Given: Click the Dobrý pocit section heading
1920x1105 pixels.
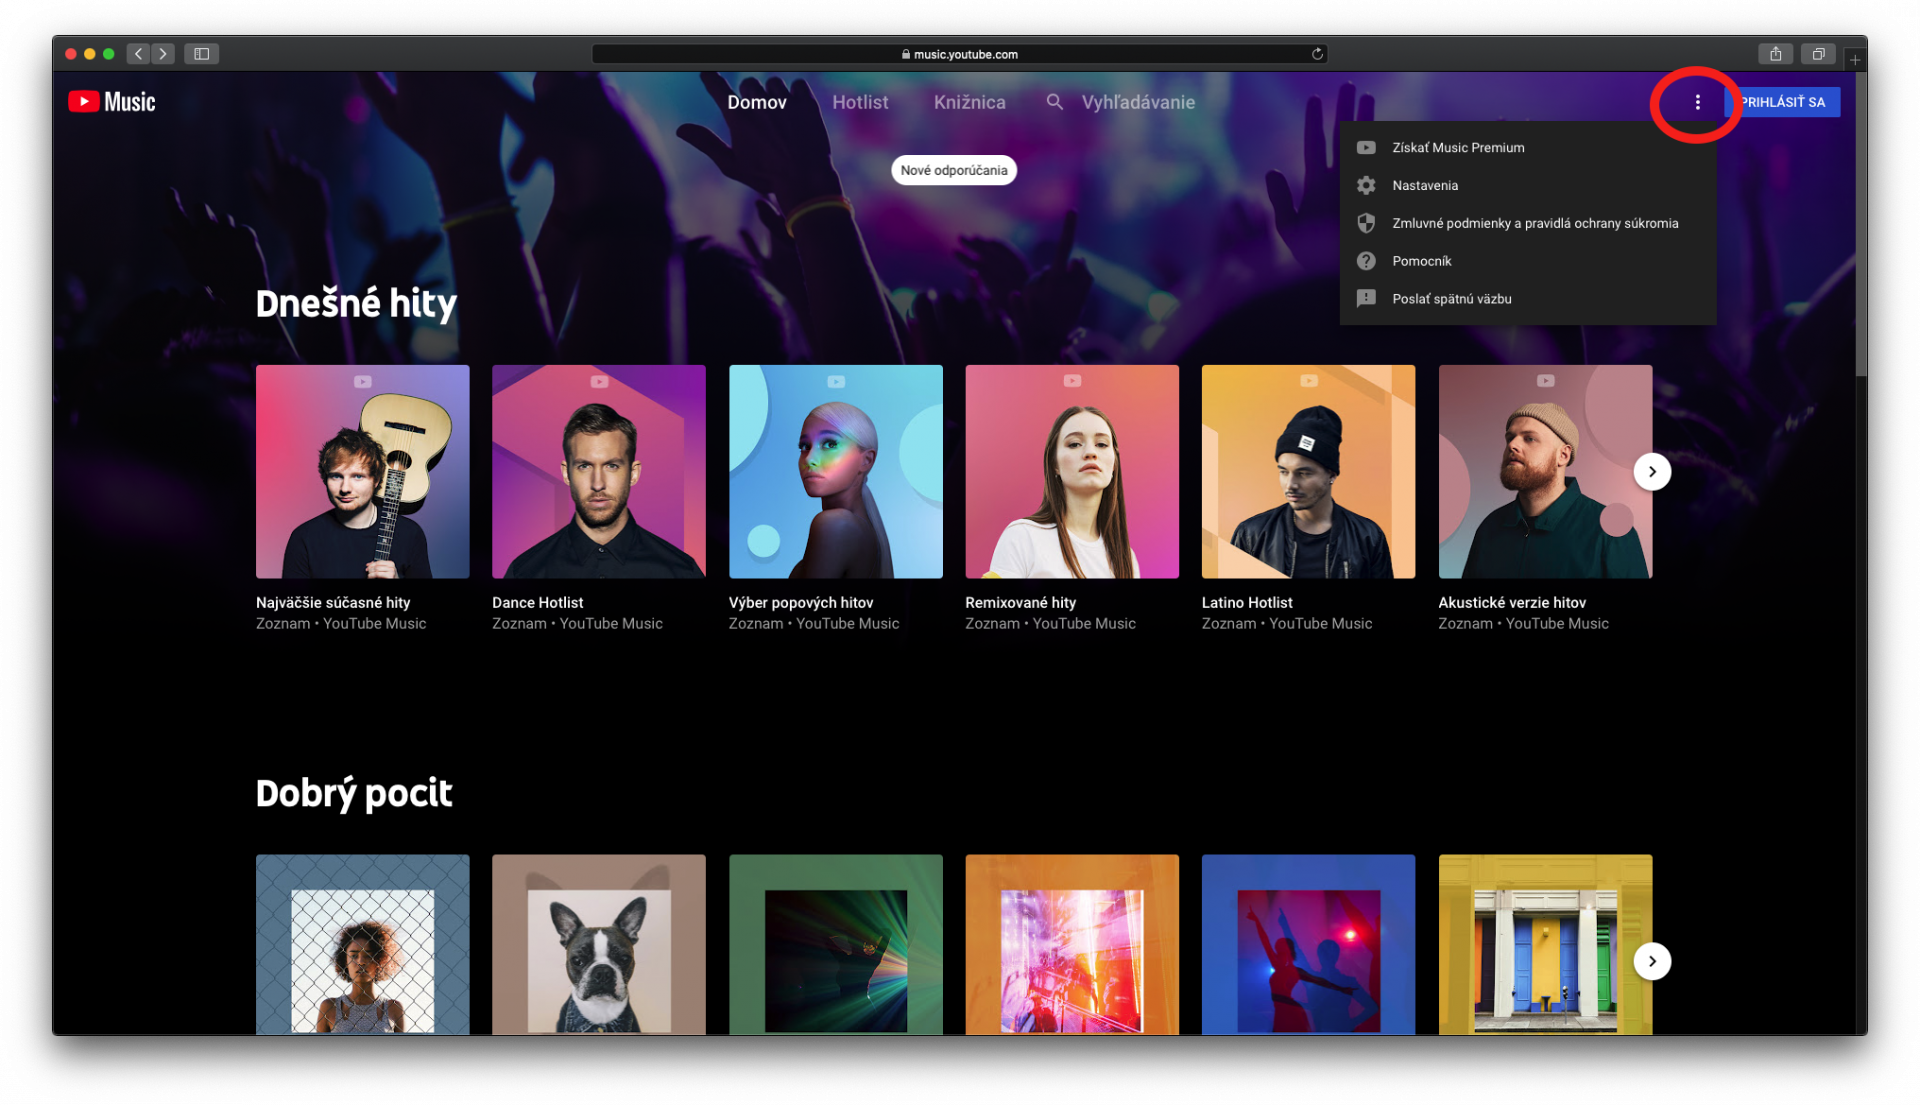Looking at the screenshot, I should (354, 793).
